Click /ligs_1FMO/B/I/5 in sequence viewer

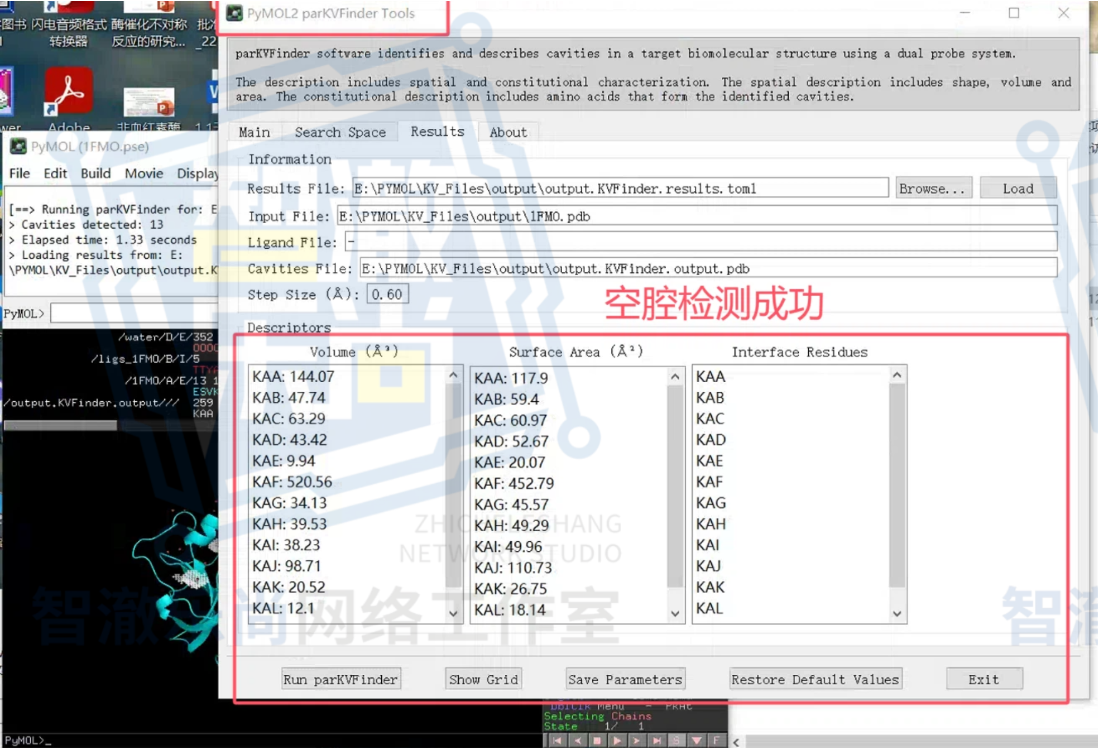[145, 359]
